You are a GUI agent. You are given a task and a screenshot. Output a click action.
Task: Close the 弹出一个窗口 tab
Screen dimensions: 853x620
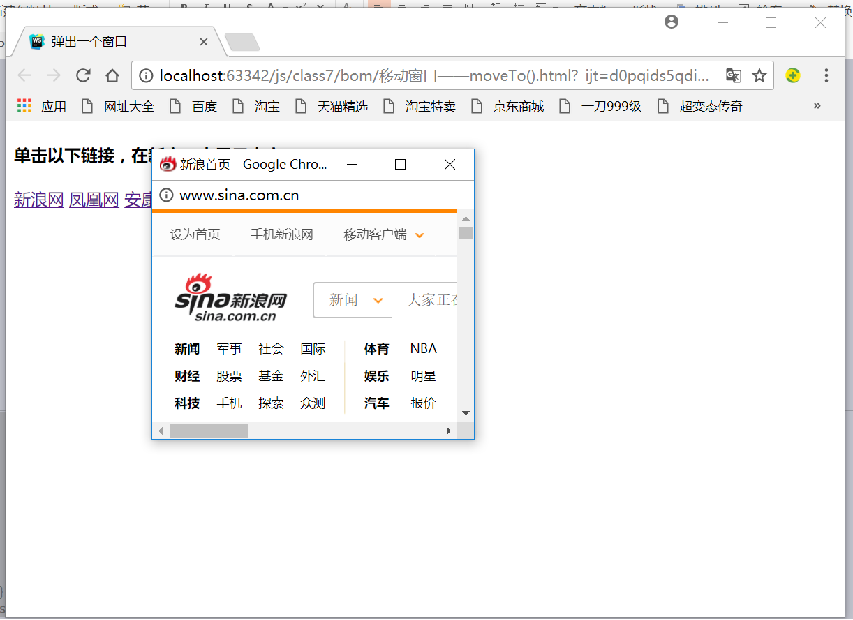(x=203, y=42)
